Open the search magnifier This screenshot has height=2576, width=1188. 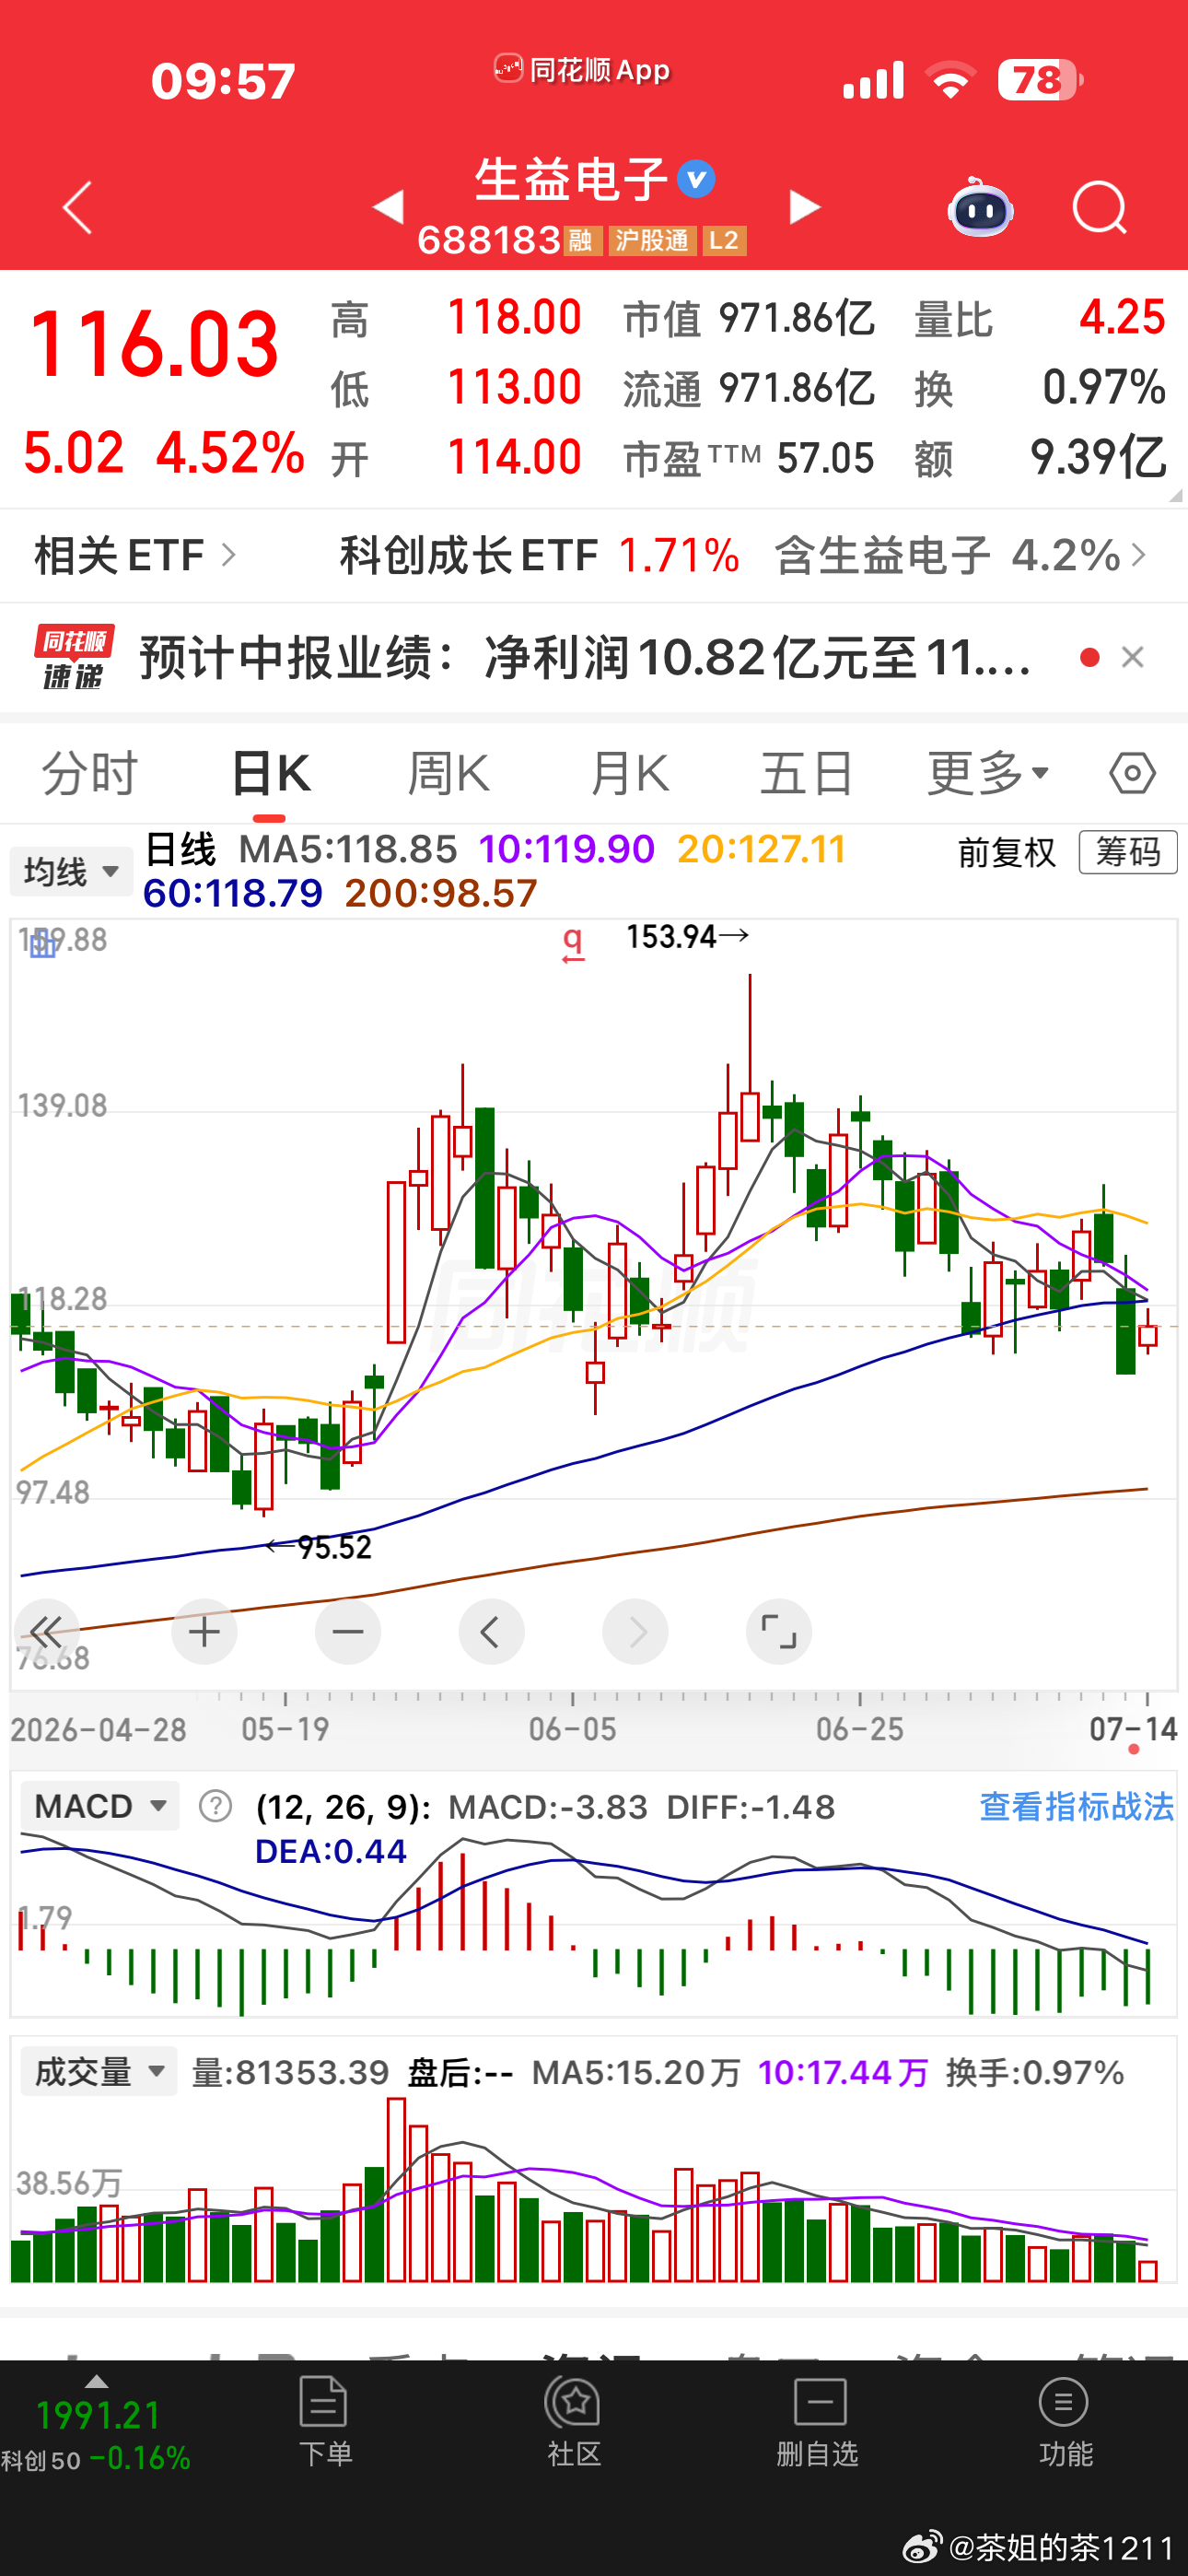coord(1100,208)
